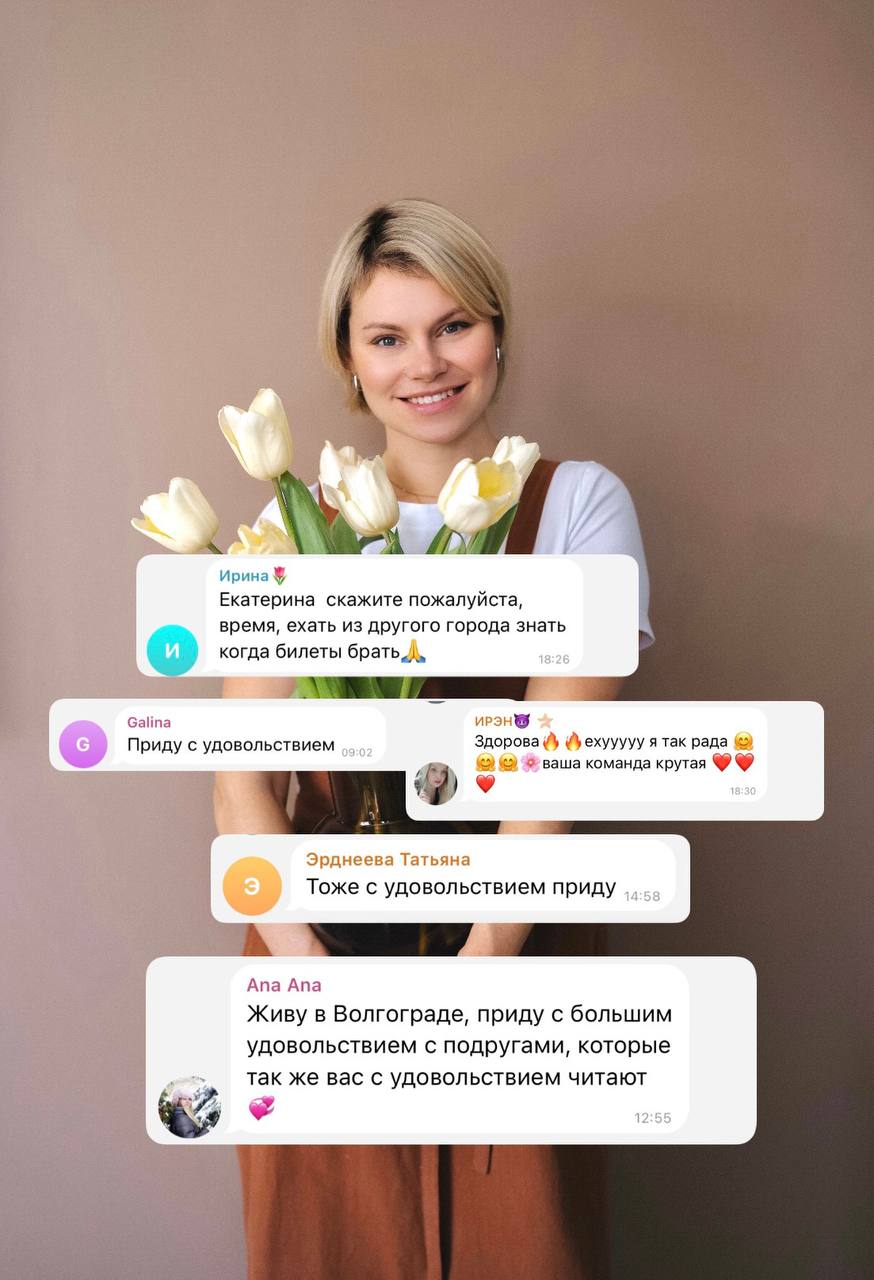874x1280 pixels.
Task: Click the name Эрднеева Татьяна
Action: 388,859
